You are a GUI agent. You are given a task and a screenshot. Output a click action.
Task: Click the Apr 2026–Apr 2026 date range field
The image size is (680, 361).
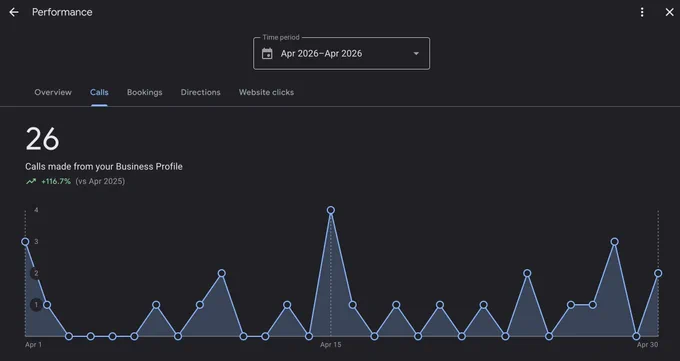341,53
